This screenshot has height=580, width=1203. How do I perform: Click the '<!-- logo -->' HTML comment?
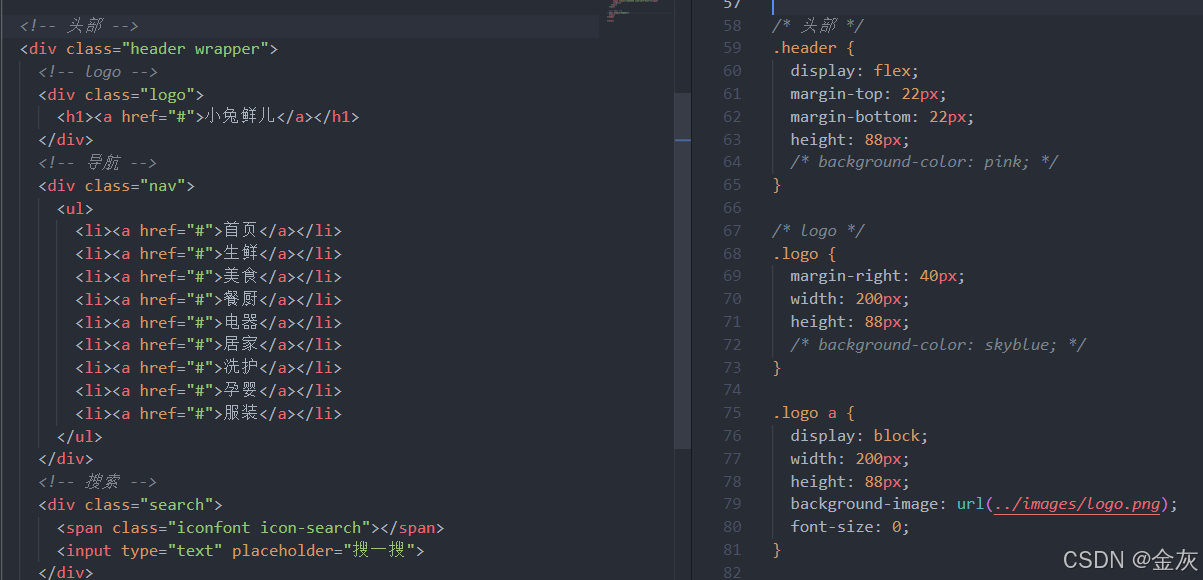click(x=98, y=71)
